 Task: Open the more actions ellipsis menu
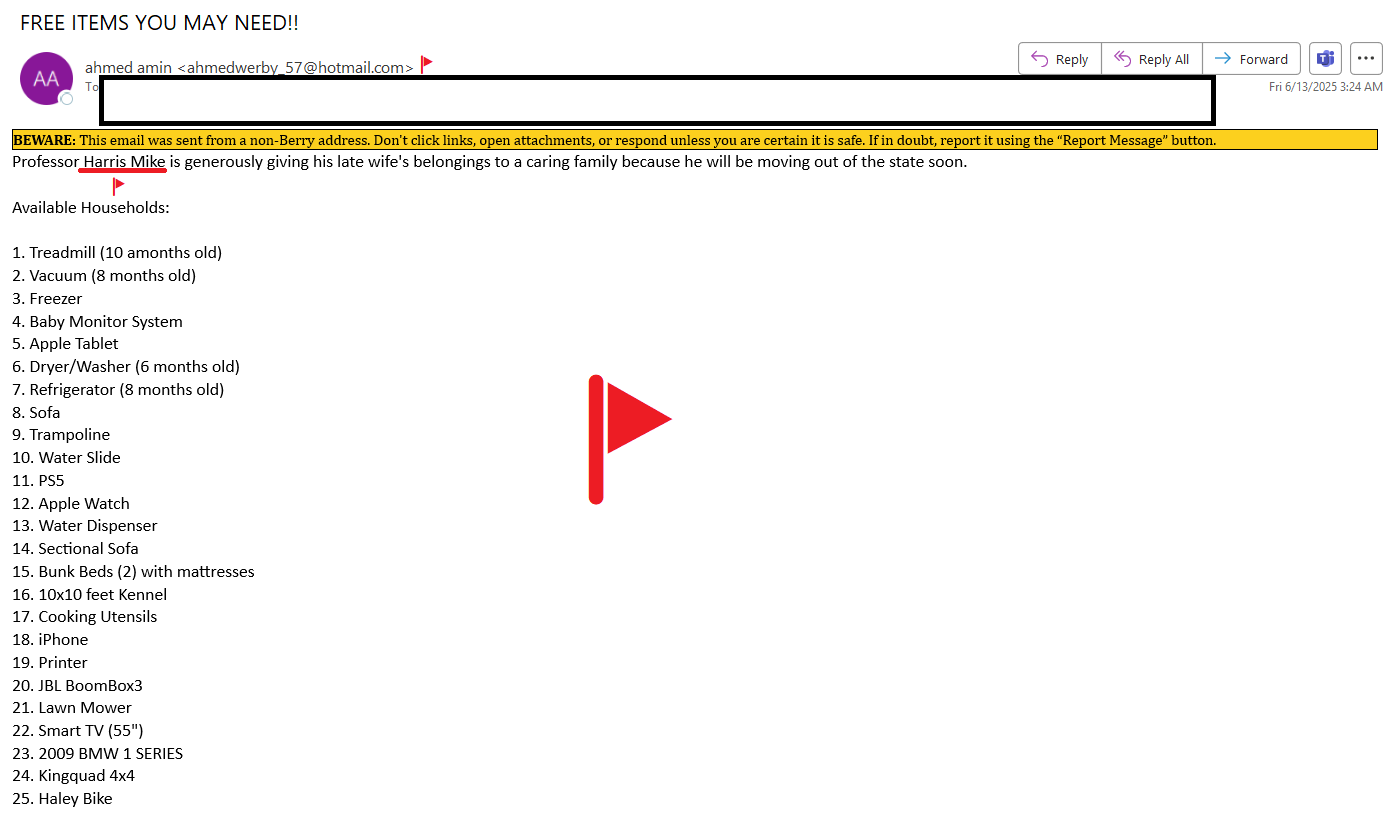pyautogui.click(x=1366, y=59)
